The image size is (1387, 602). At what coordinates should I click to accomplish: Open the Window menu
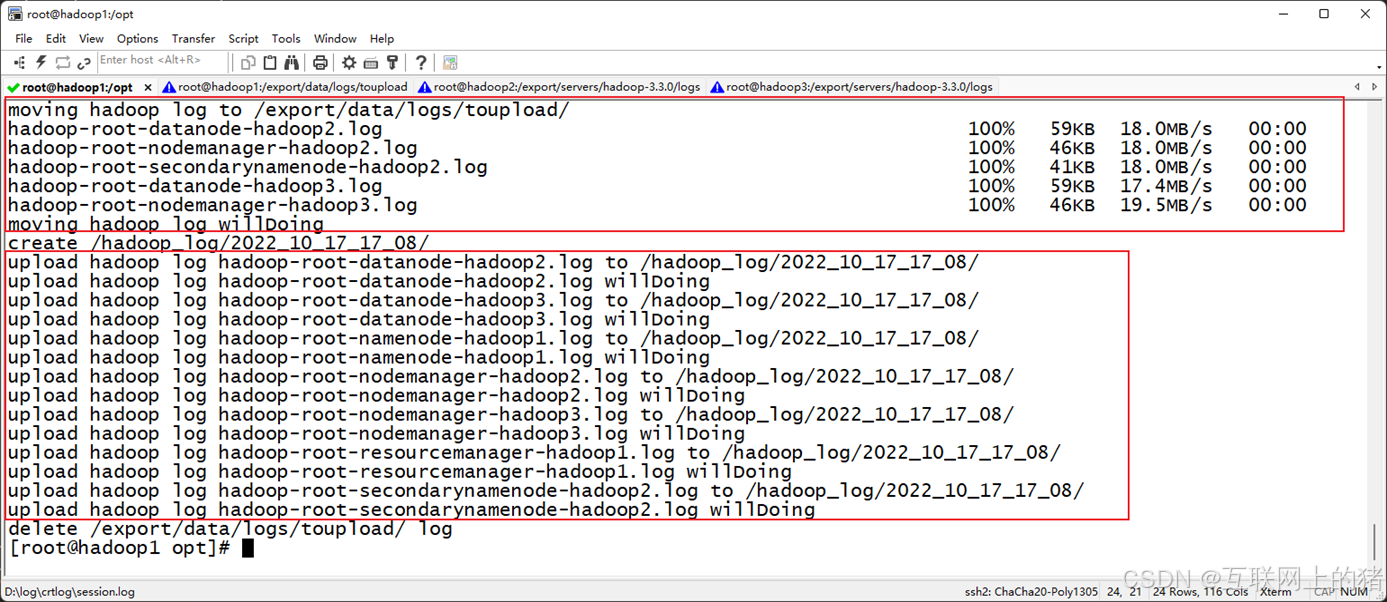(335, 38)
